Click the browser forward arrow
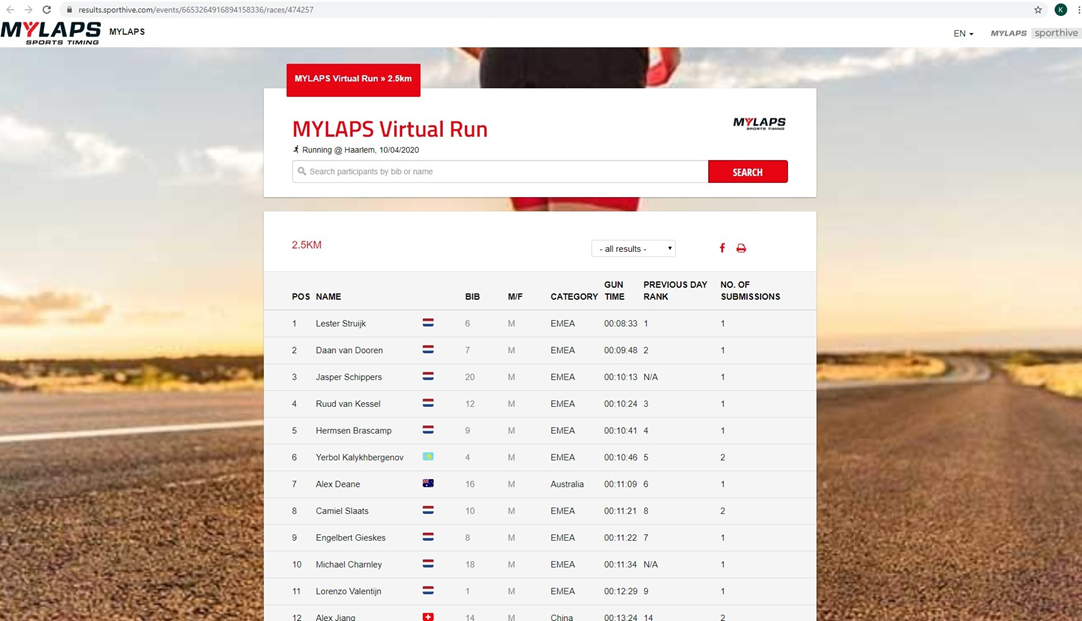This screenshot has width=1082, height=621. point(28,10)
